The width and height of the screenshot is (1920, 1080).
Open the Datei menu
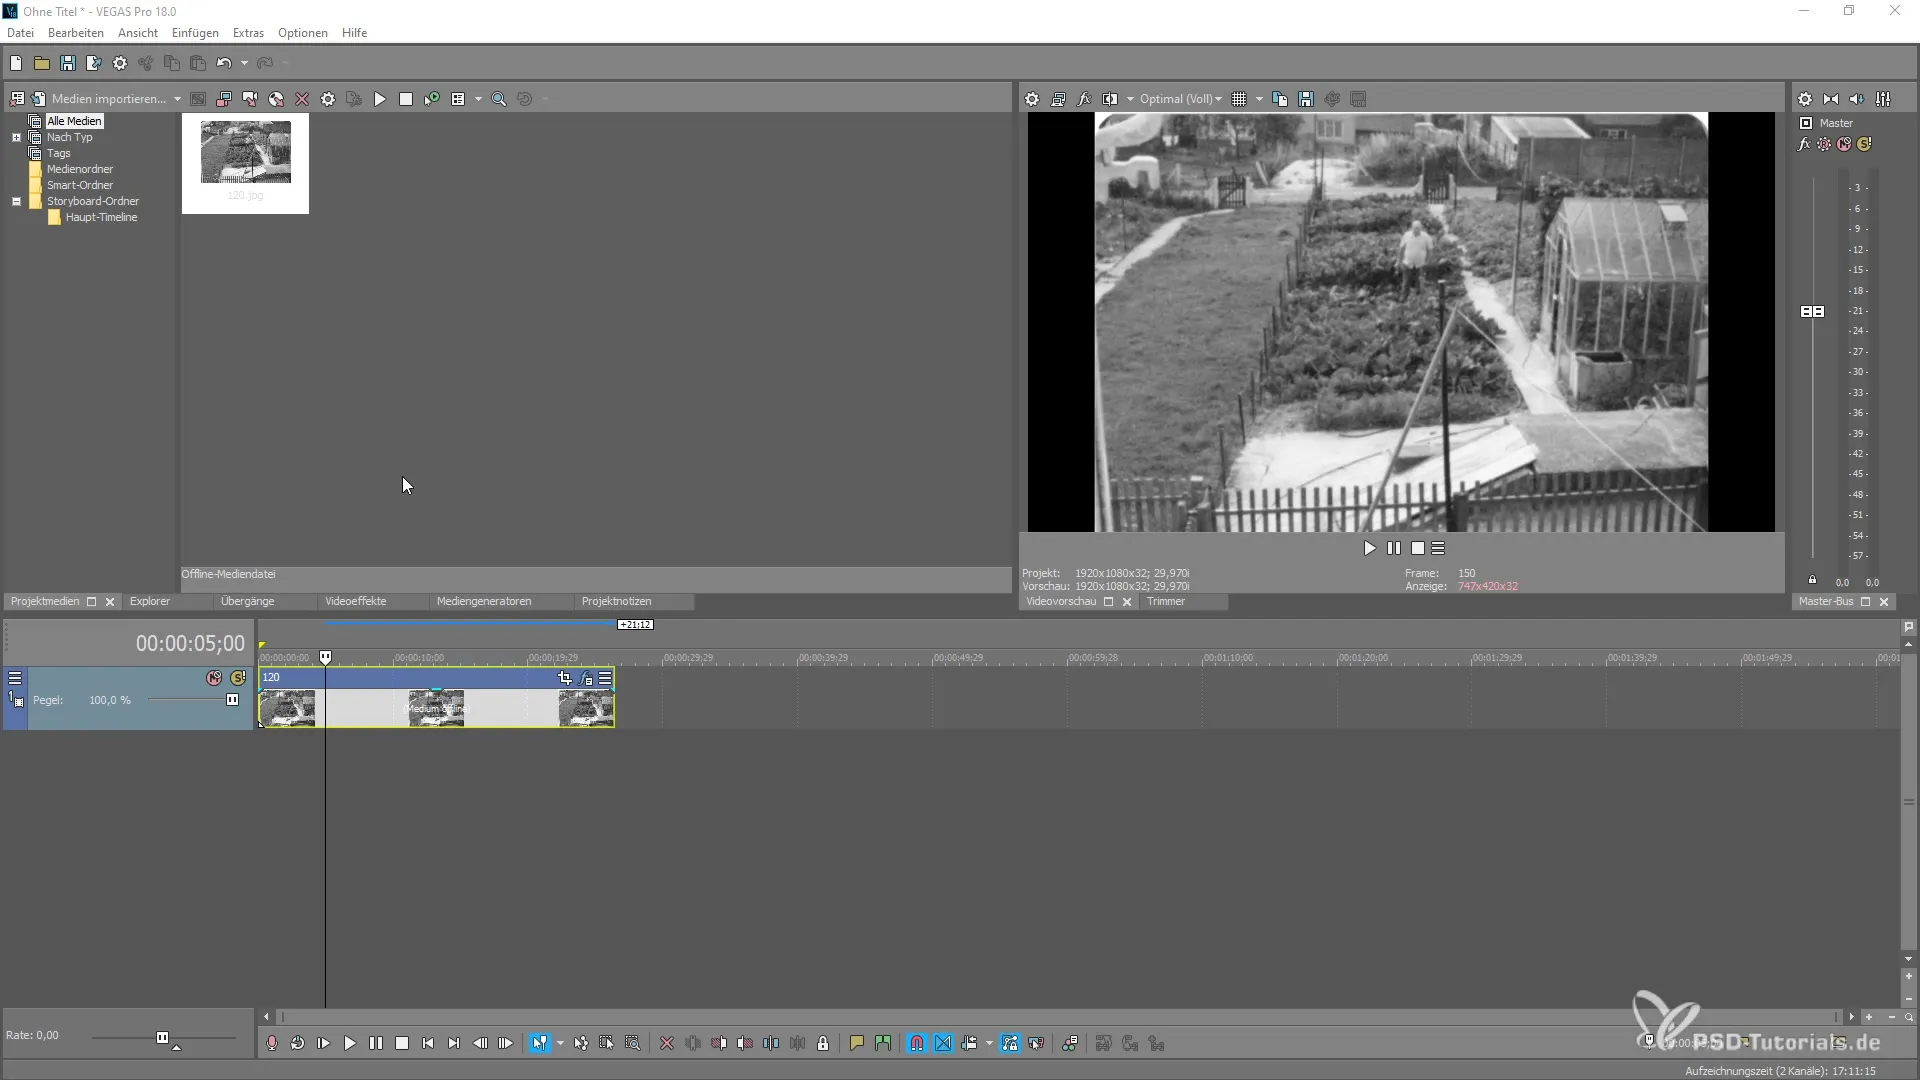tap(20, 33)
